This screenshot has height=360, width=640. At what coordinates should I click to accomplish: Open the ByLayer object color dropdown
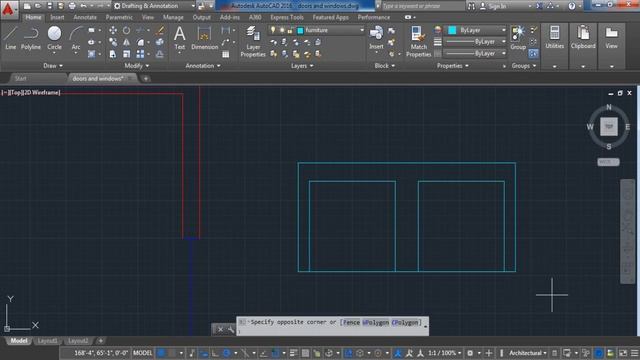click(476, 30)
